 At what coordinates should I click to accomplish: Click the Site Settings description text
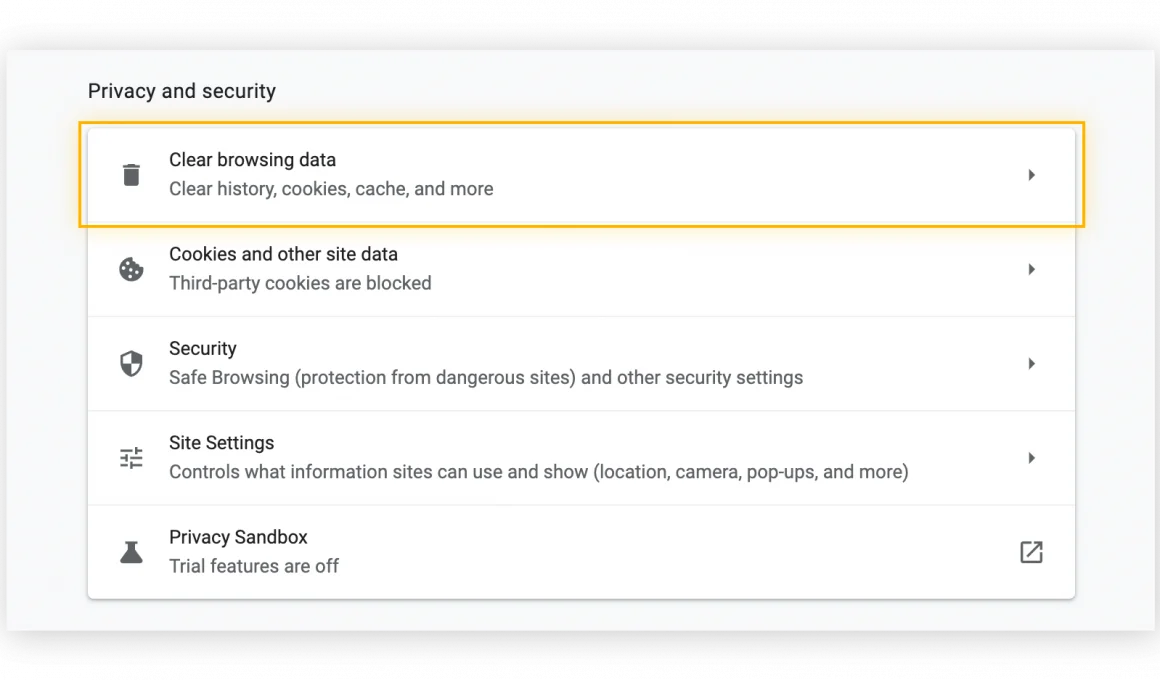coord(538,472)
